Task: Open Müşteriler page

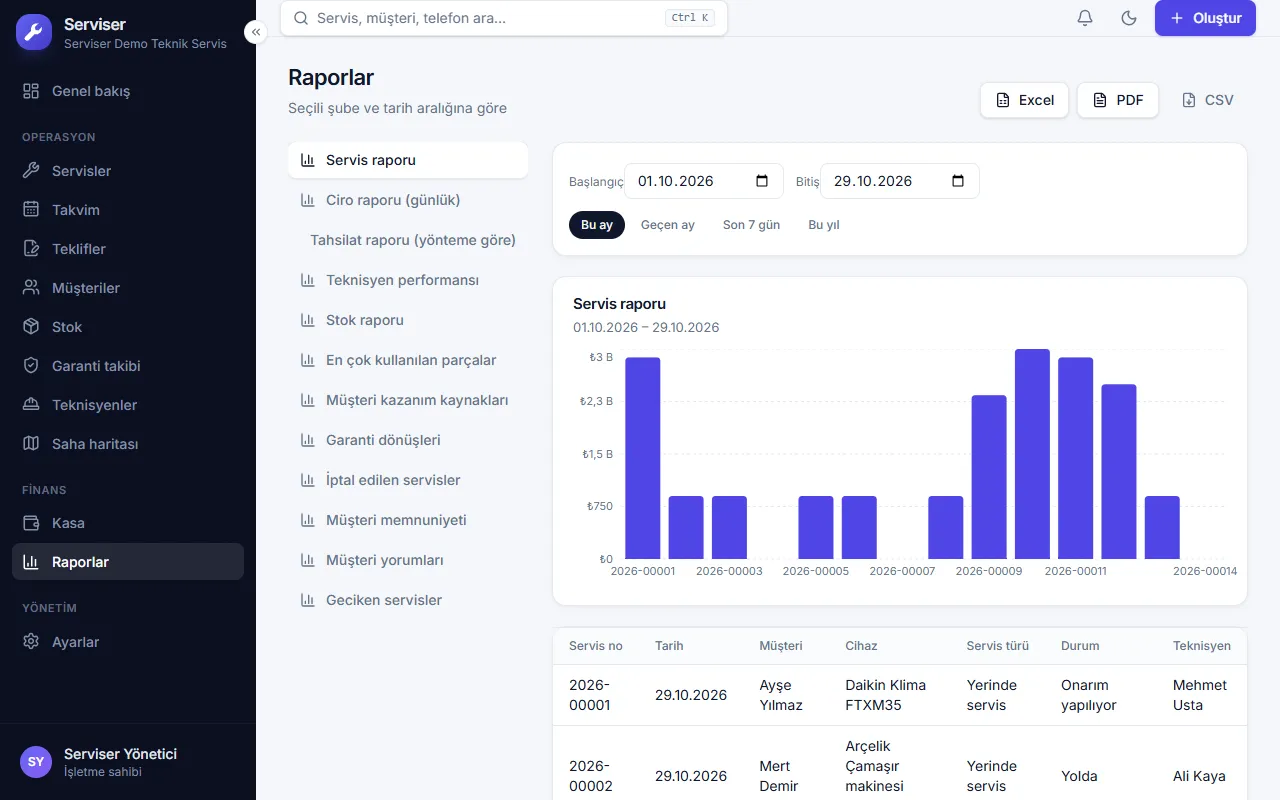Action: coord(128,288)
